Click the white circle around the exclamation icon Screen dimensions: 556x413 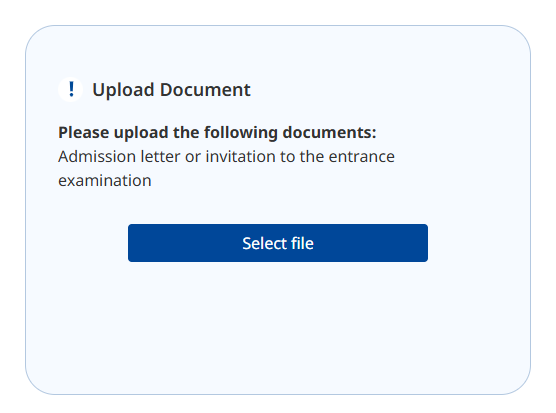pos(71,89)
